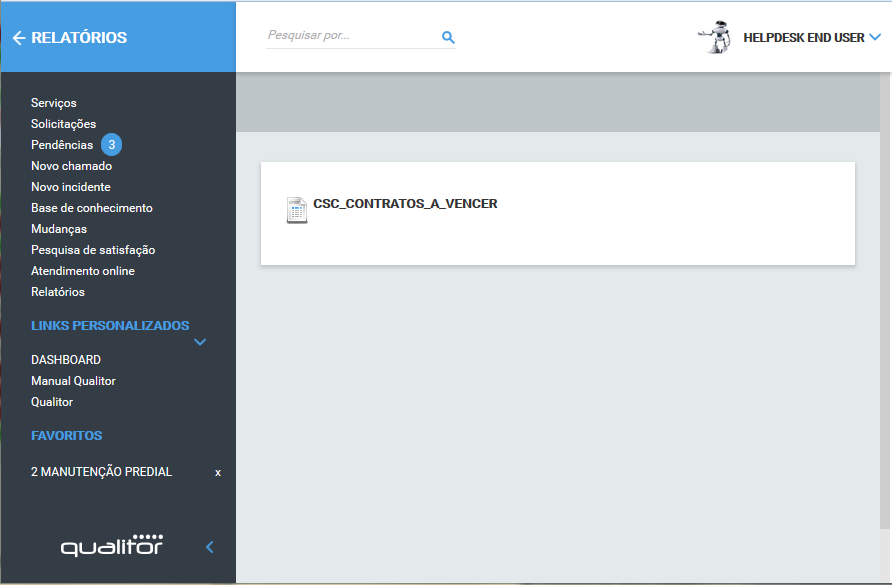The height and width of the screenshot is (585, 892).
Task: Open the HELPDESK END USER dropdown
Action: 875,38
